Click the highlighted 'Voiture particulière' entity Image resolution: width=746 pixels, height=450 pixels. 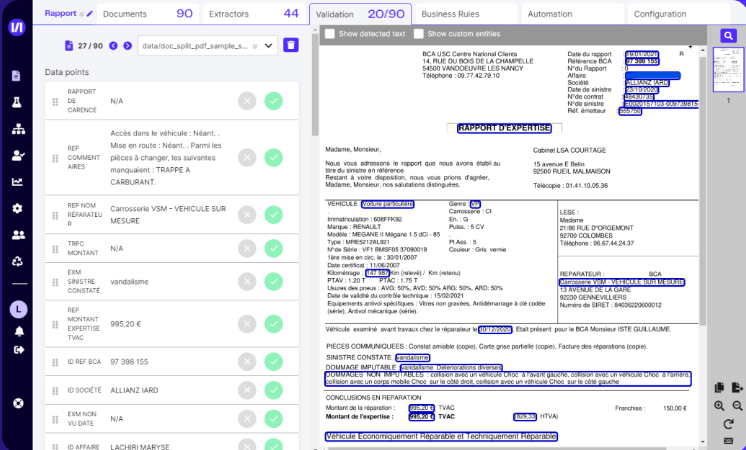[x=387, y=204]
